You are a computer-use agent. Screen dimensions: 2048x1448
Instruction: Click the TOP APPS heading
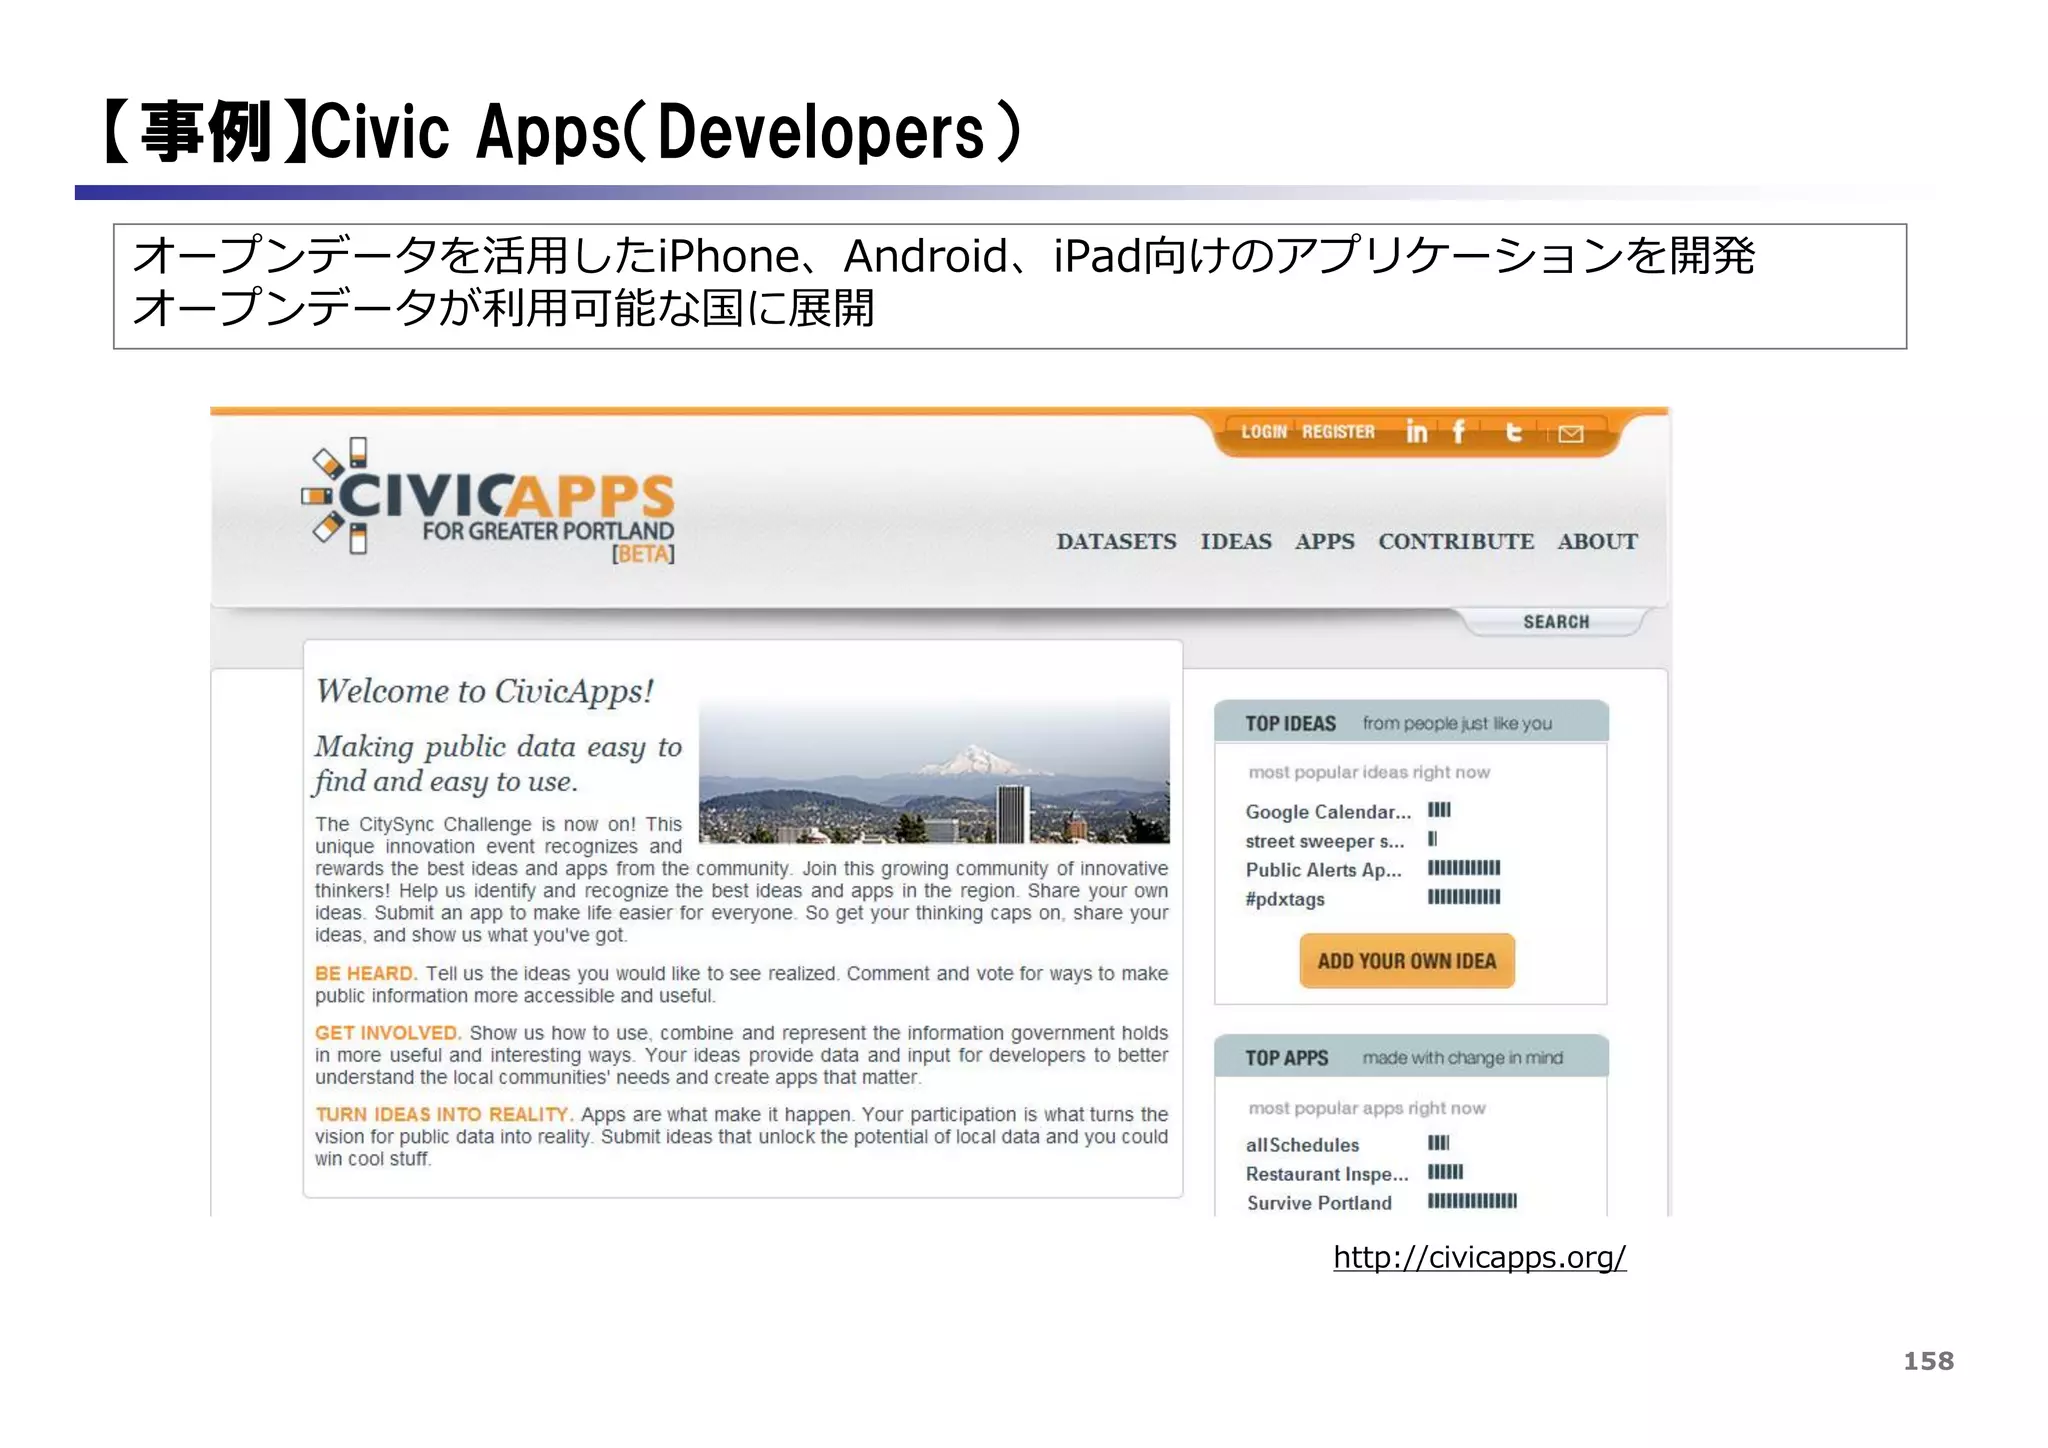(1287, 1058)
